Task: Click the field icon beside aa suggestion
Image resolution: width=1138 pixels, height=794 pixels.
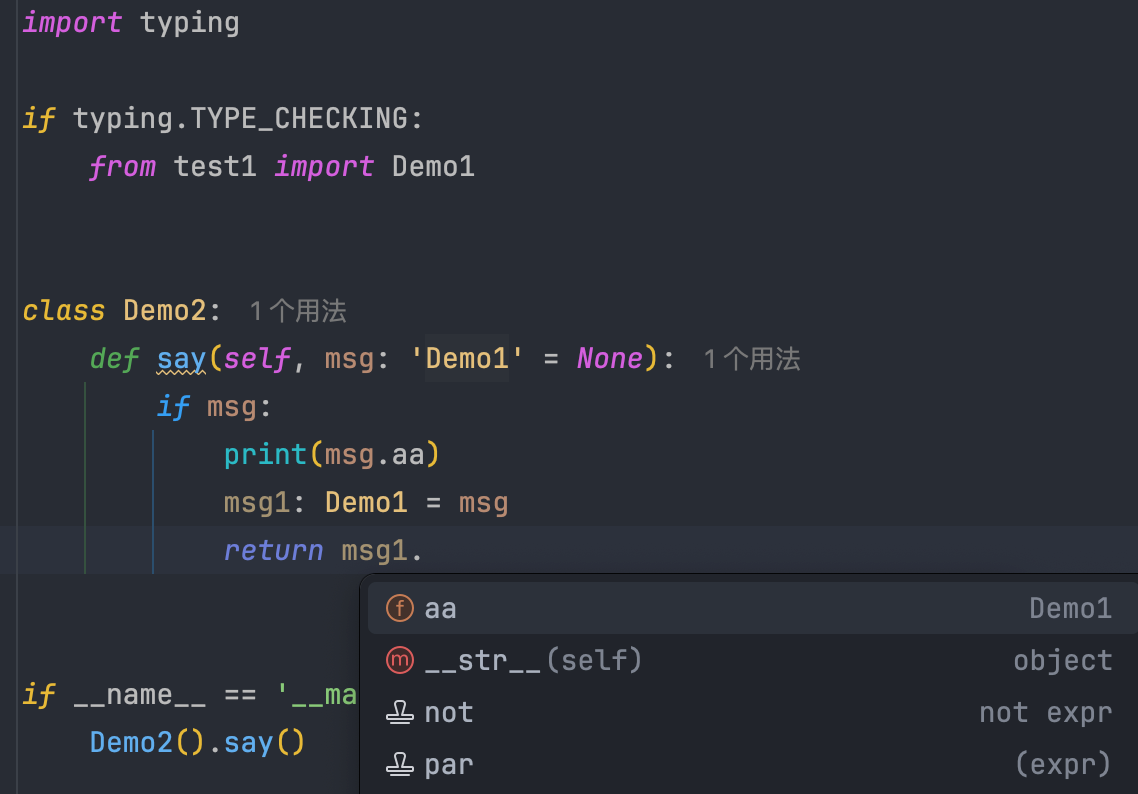Action: tap(399, 608)
